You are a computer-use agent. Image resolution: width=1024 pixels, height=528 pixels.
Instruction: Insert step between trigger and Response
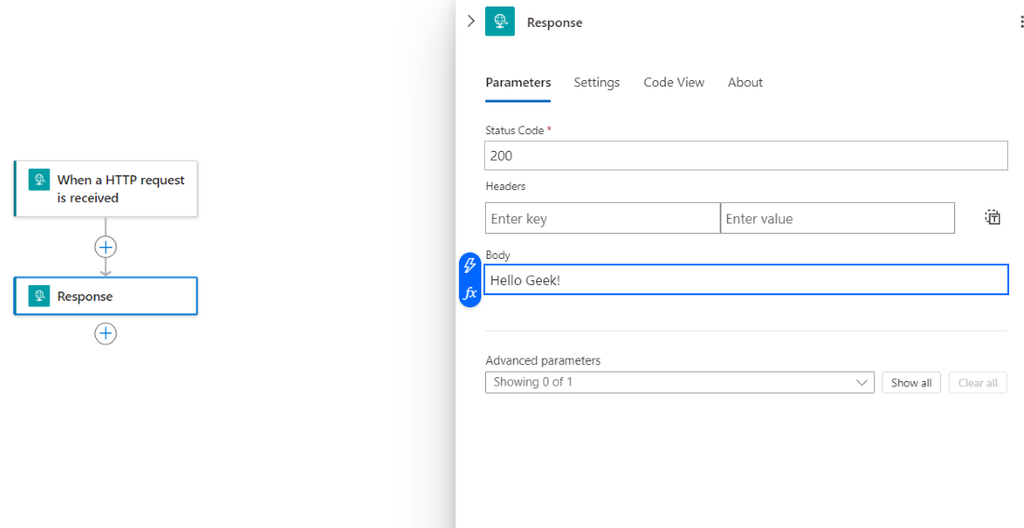coord(106,246)
